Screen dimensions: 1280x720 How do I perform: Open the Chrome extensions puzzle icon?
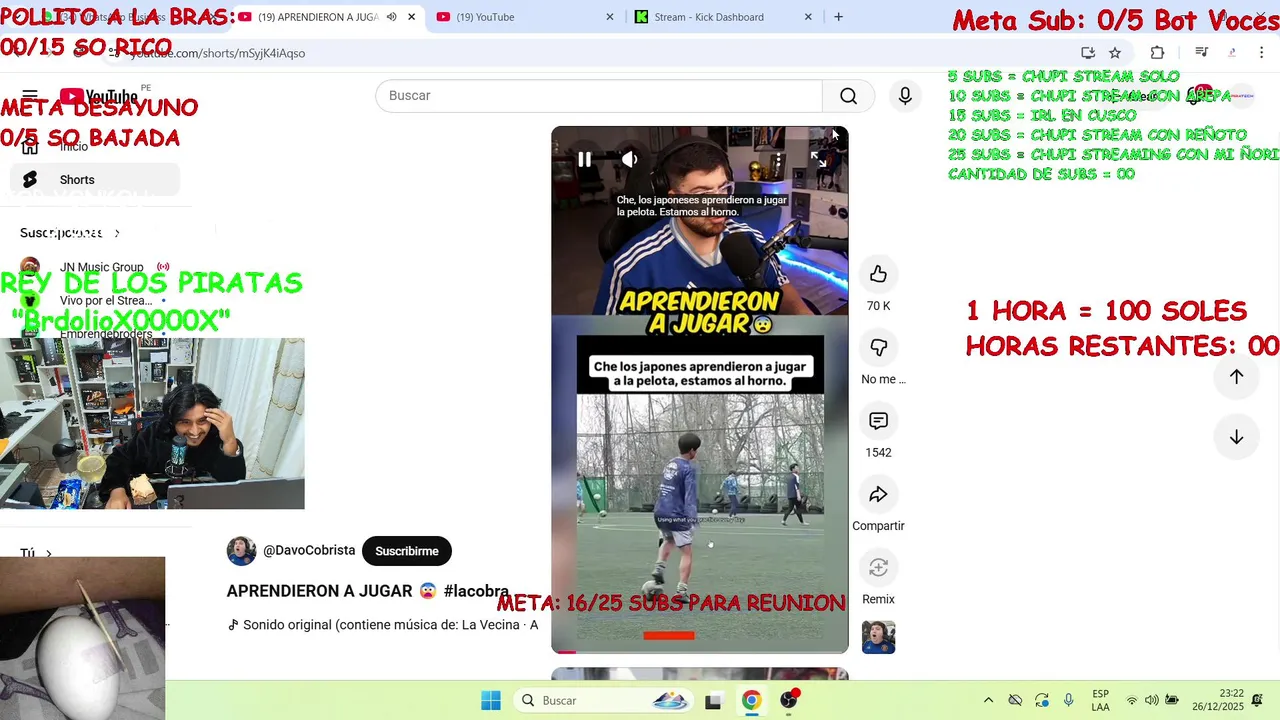[1157, 53]
